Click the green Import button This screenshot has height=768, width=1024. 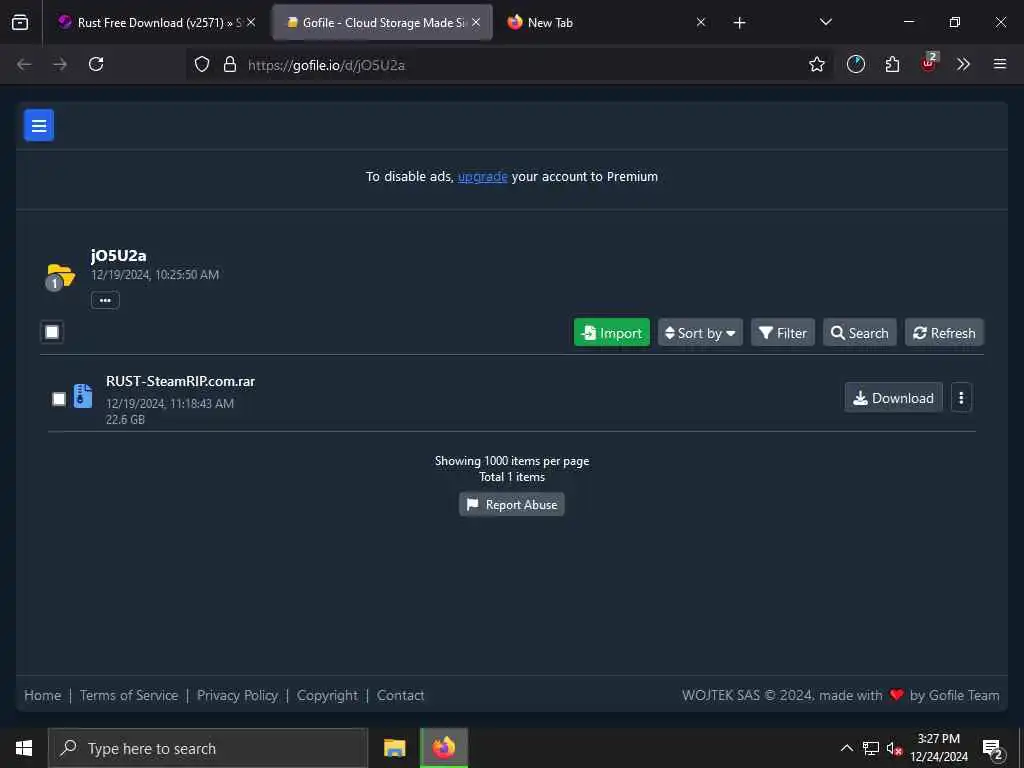(611, 333)
